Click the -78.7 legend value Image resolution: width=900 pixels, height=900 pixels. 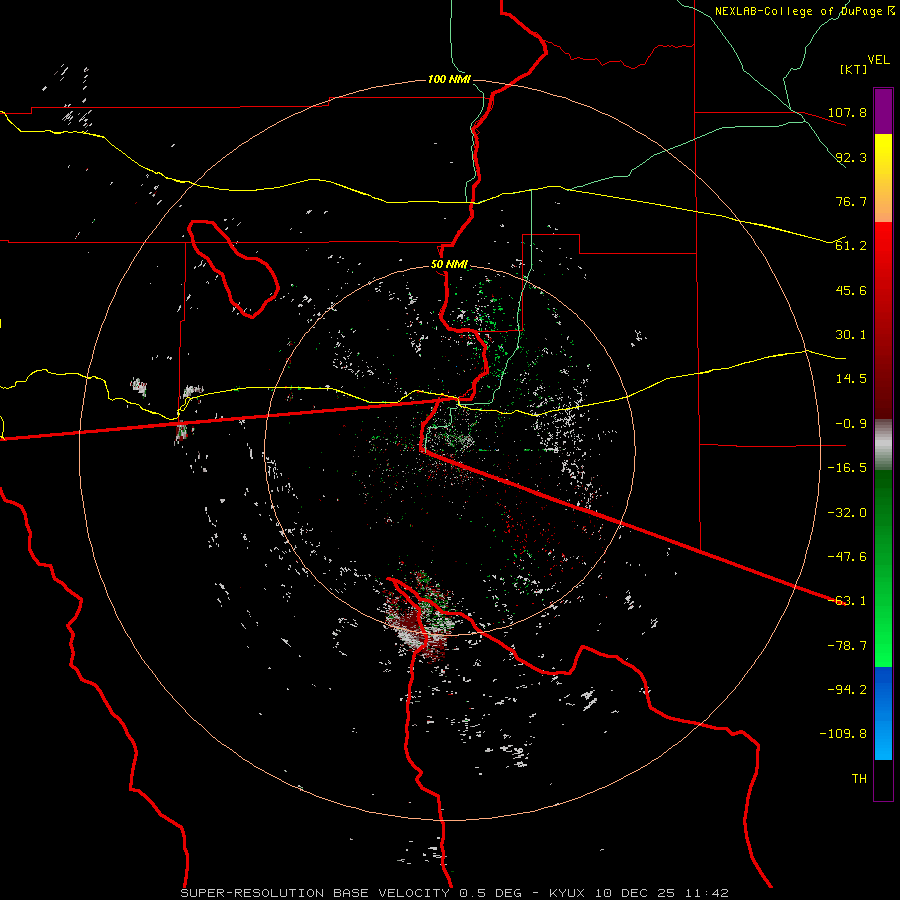click(x=847, y=646)
